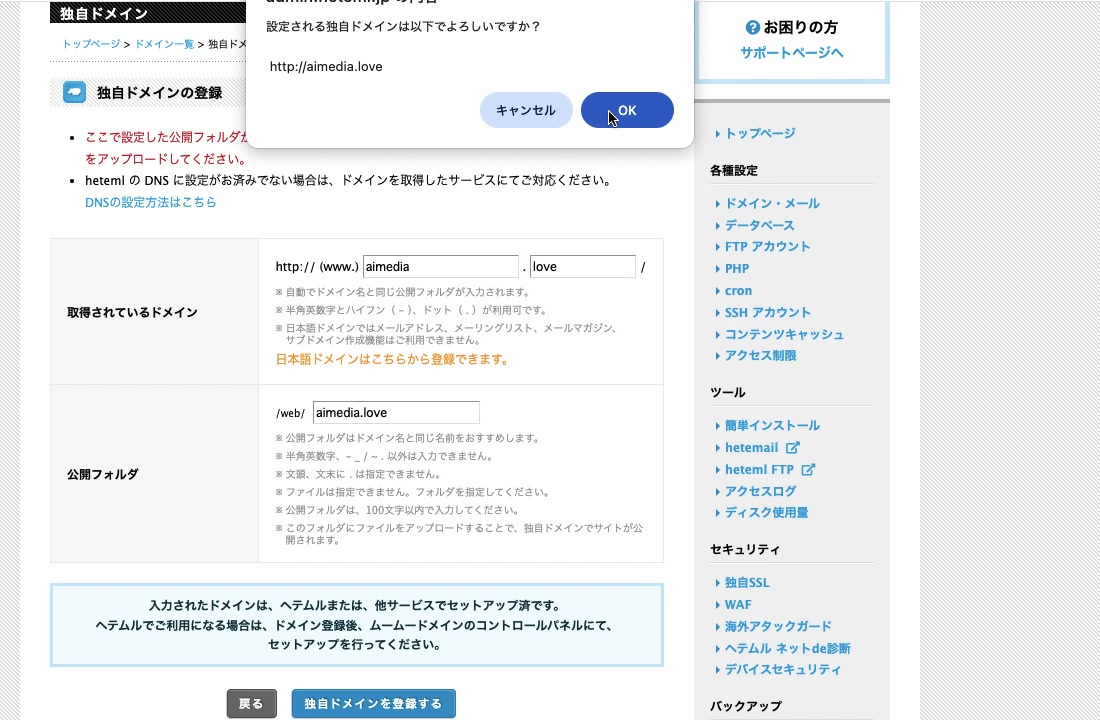Confirm the domain with OK button
The height and width of the screenshot is (720, 1100).
coord(627,110)
